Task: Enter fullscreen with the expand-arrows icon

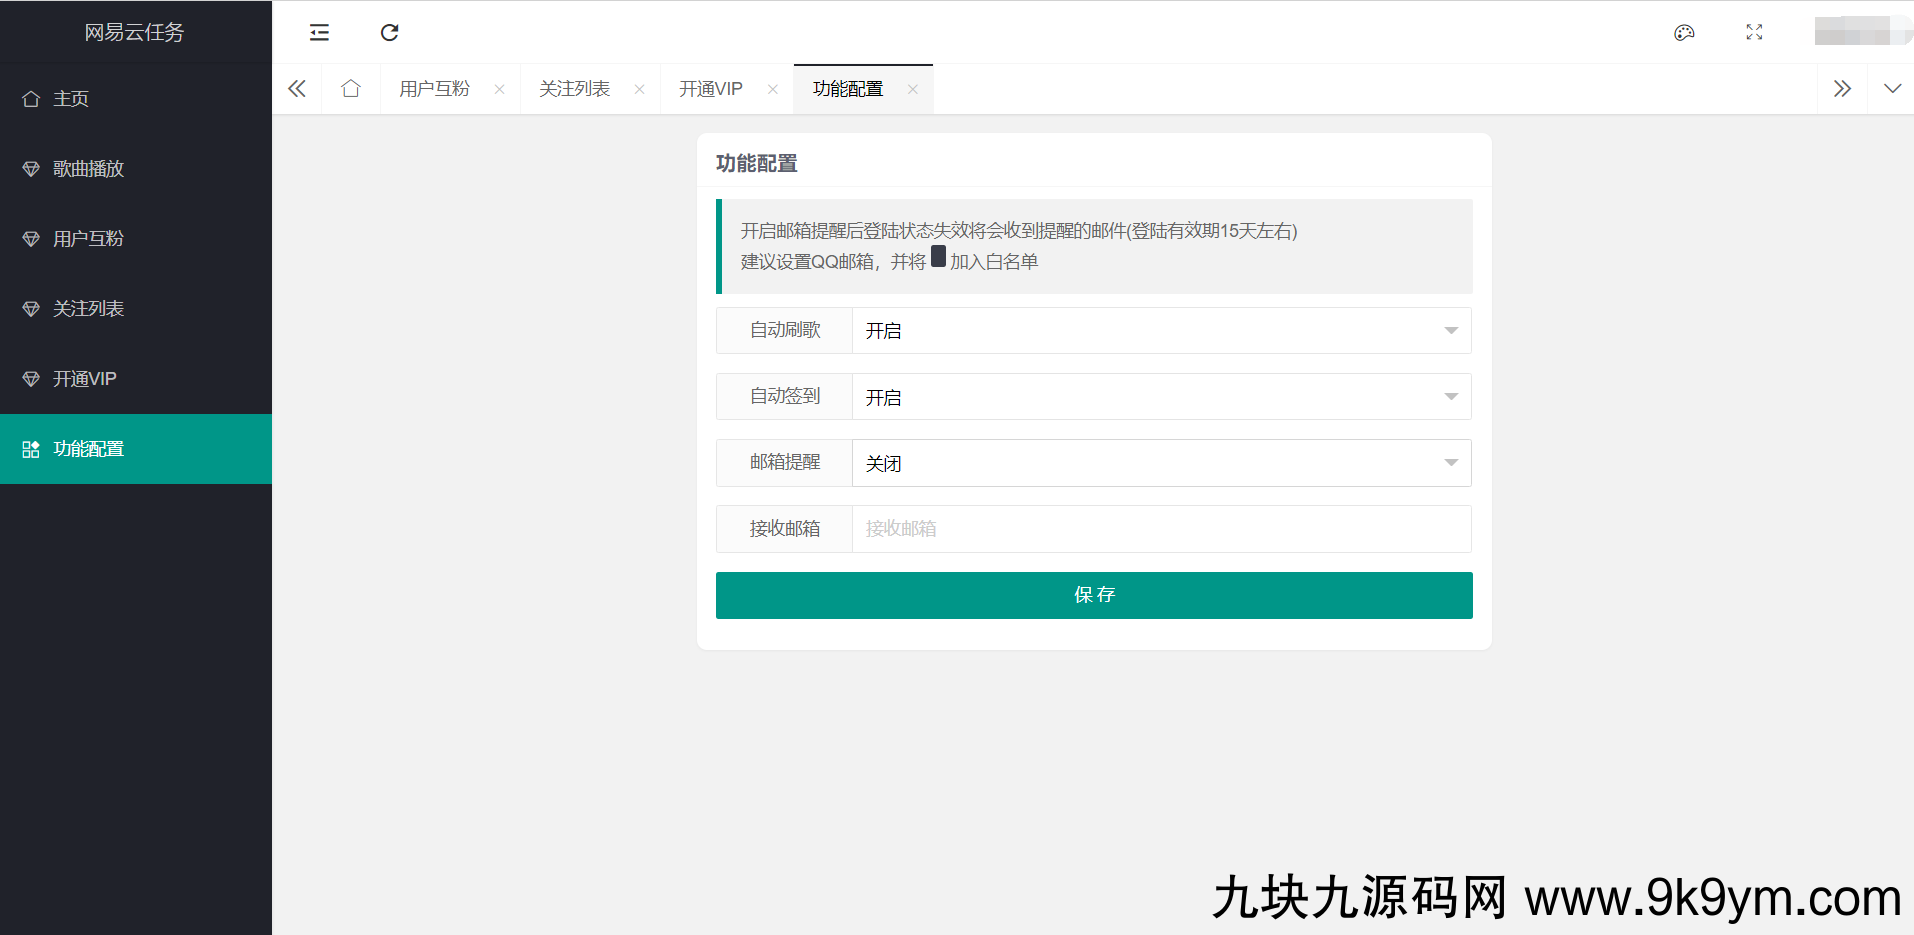Action: pos(1754,32)
